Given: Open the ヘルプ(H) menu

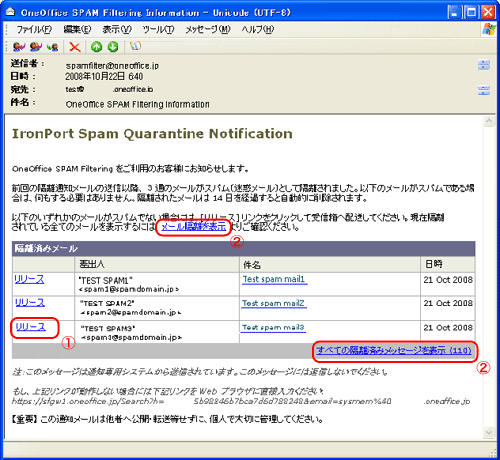Looking at the screenshot, I should click(258, 30).
